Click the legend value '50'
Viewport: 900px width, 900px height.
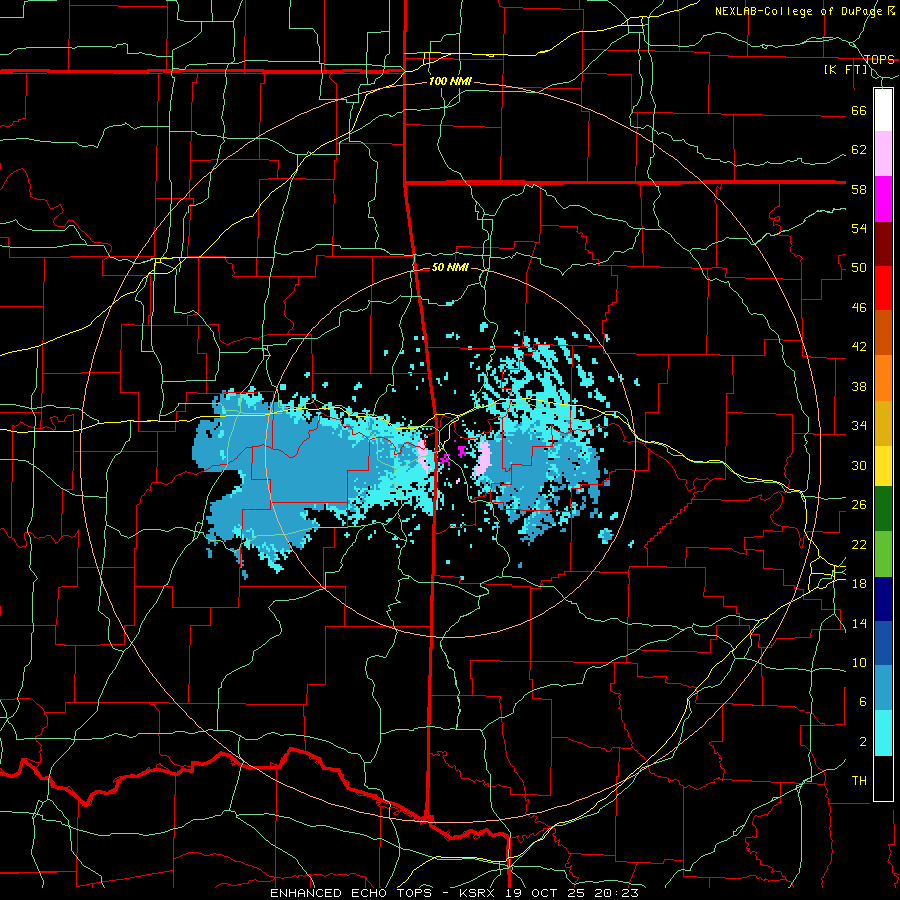(x=859, y=268)
